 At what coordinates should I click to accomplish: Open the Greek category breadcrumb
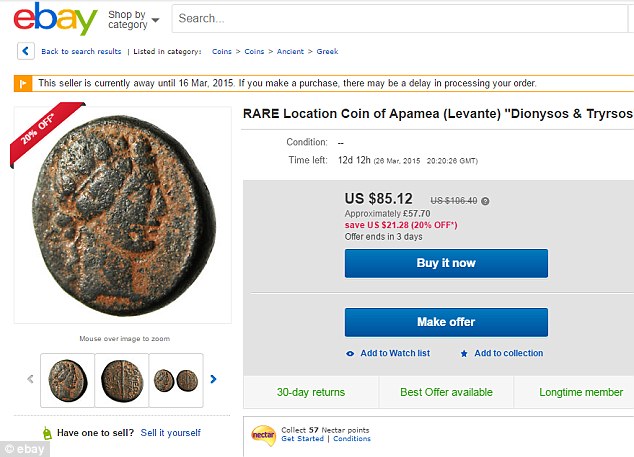pyautogui.click(x=327, y=51)
